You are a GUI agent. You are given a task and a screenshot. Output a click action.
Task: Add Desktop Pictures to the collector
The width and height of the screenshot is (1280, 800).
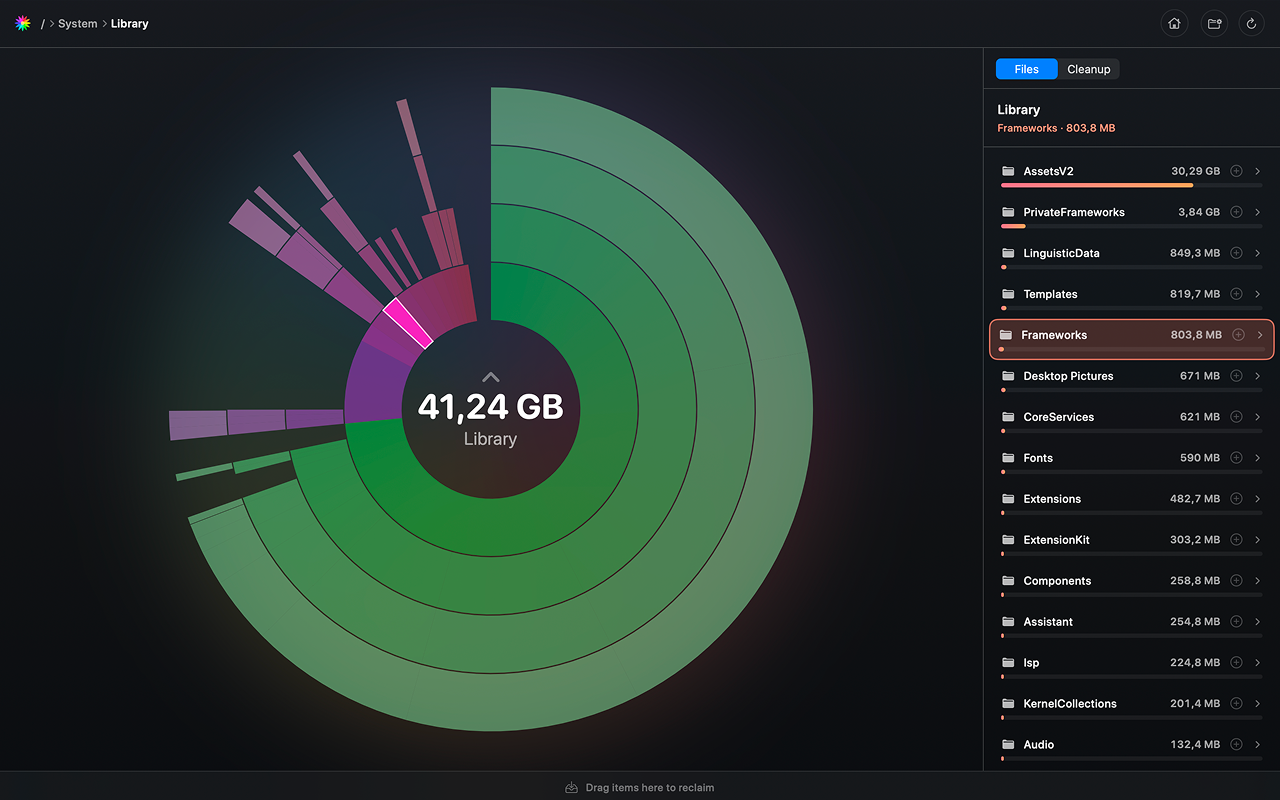click(x=1236, y=376)
